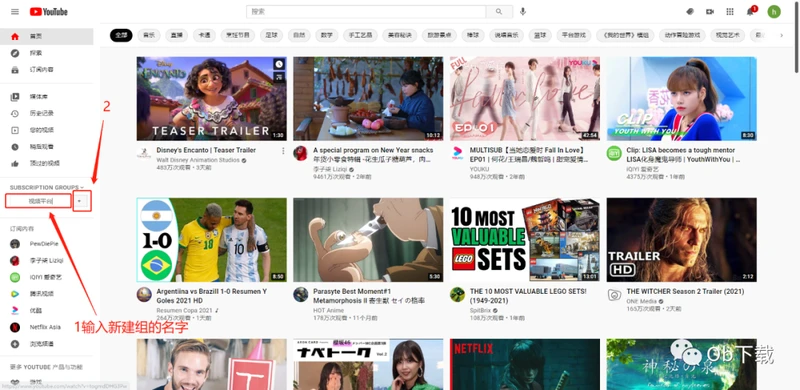Open more options for Disney's Encanto video
The width and height of the screenshot is (800, 390).
click(x=283, y=151)
